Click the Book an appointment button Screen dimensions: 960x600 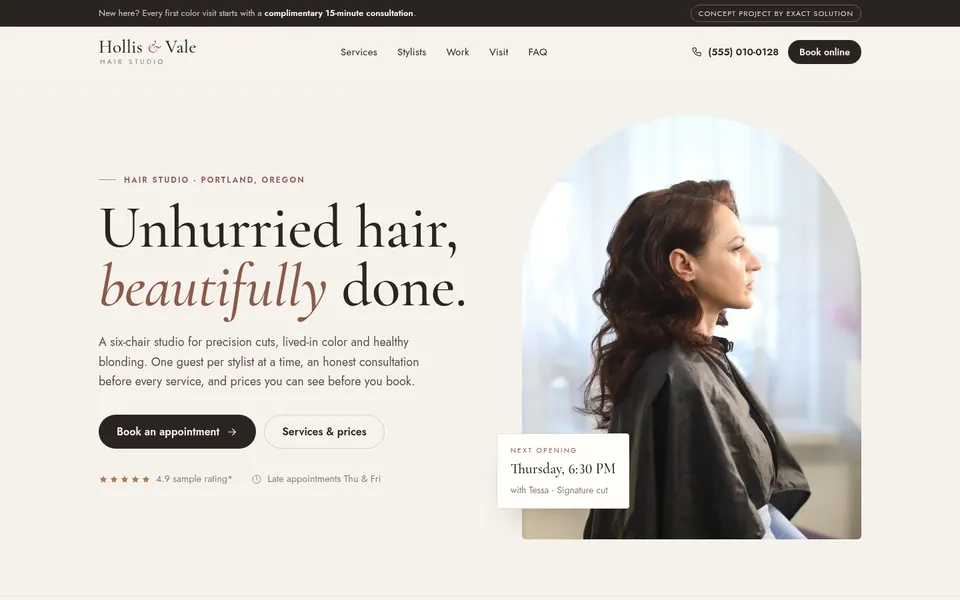(x=177, y=432)
